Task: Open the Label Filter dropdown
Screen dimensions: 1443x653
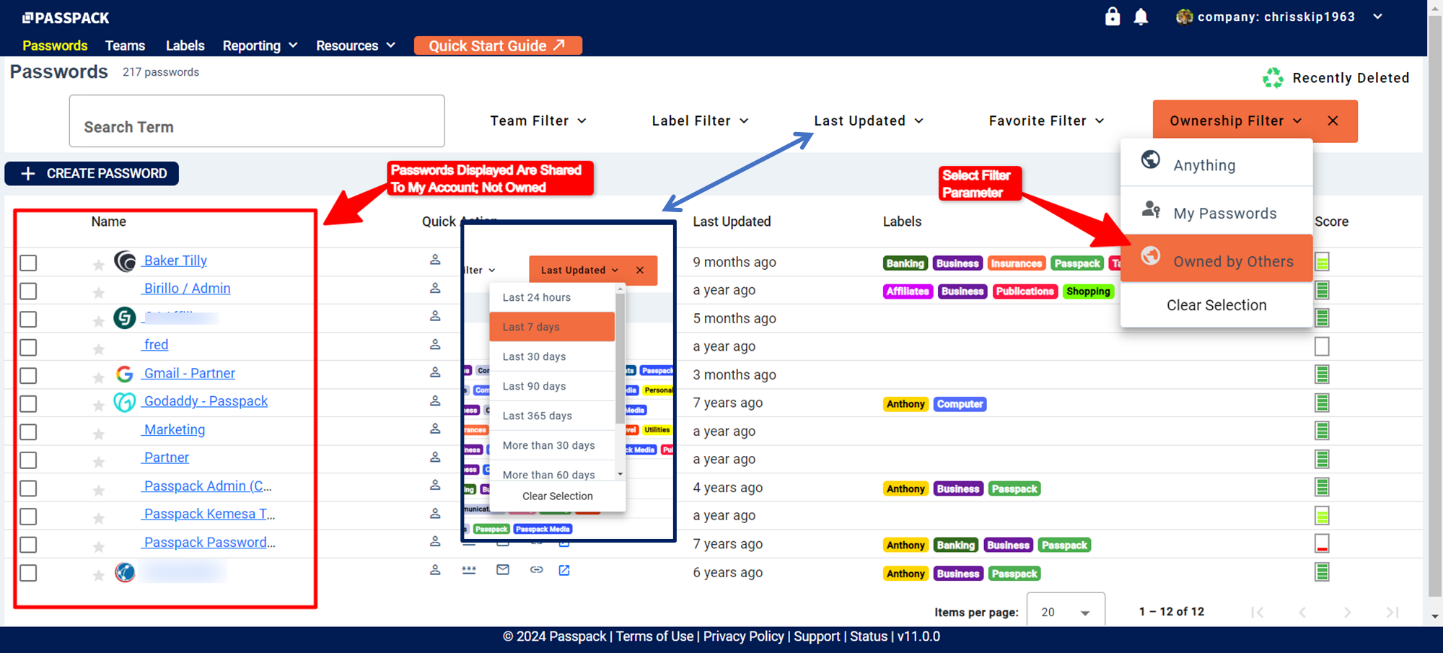Action: (x=700, y=121)
